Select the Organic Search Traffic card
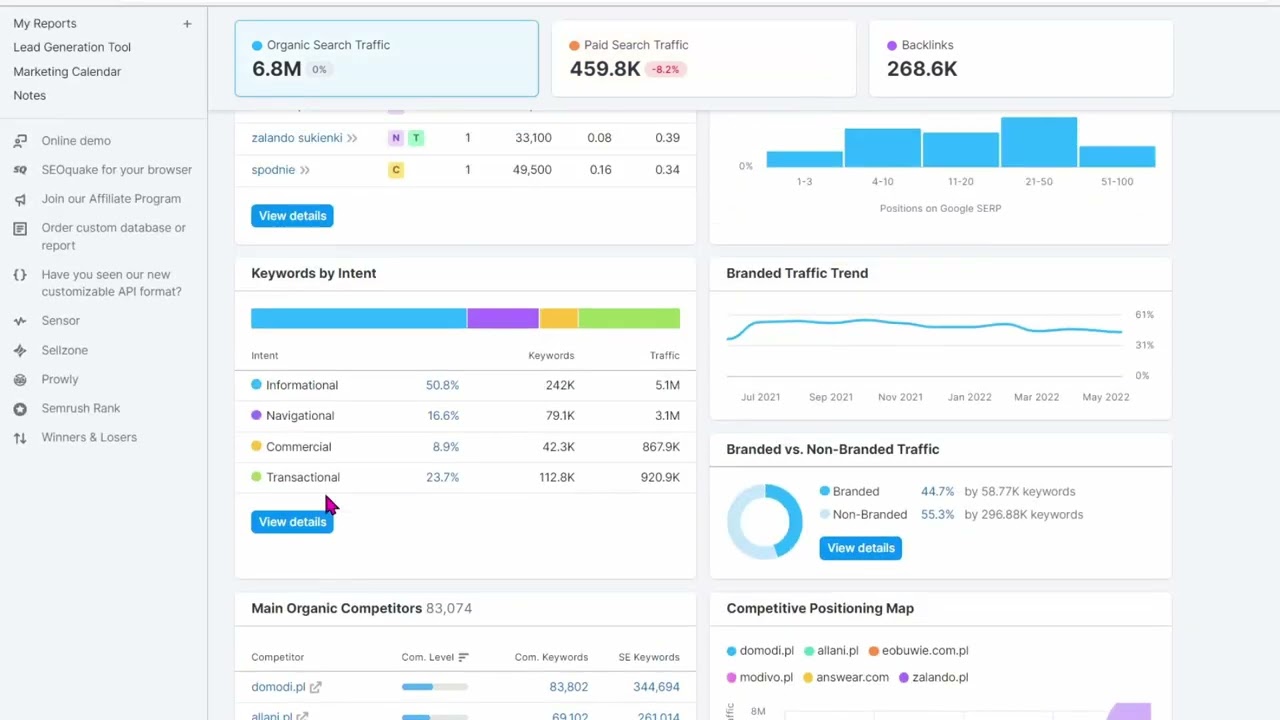The image size is (1280, 720). (386, 58)
